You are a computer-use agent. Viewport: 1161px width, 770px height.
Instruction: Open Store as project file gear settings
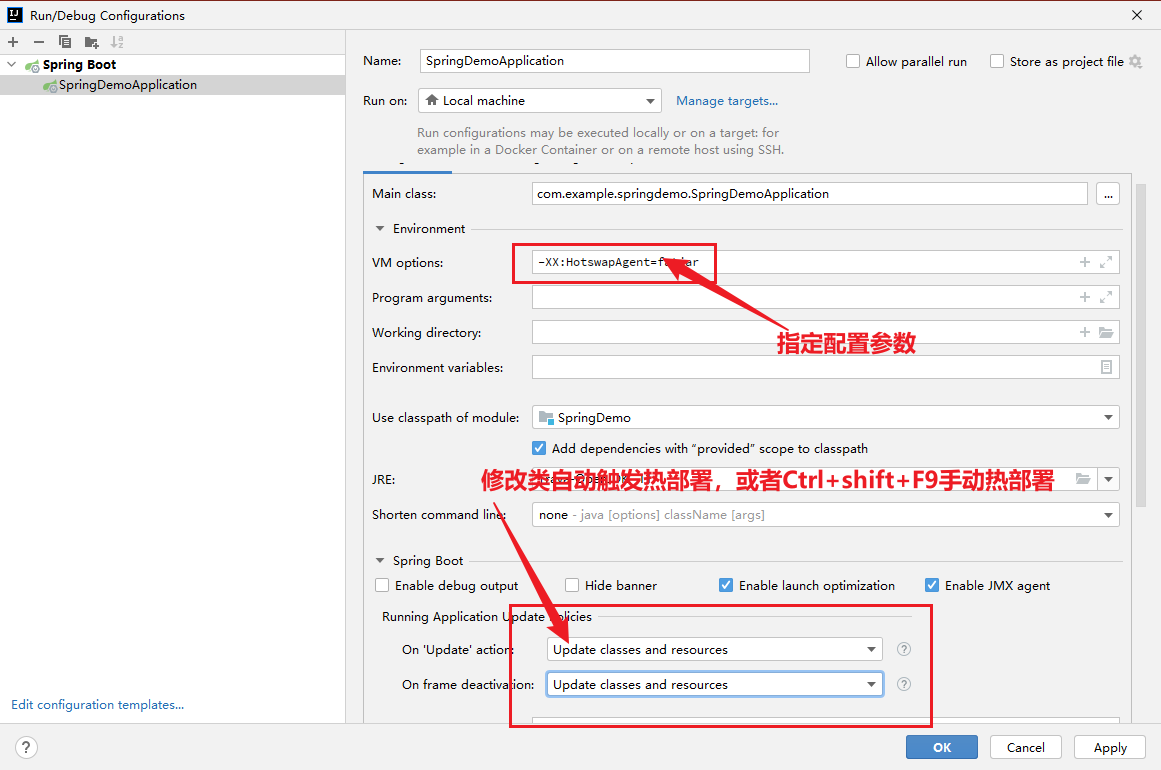click(x=1135, y=61)
